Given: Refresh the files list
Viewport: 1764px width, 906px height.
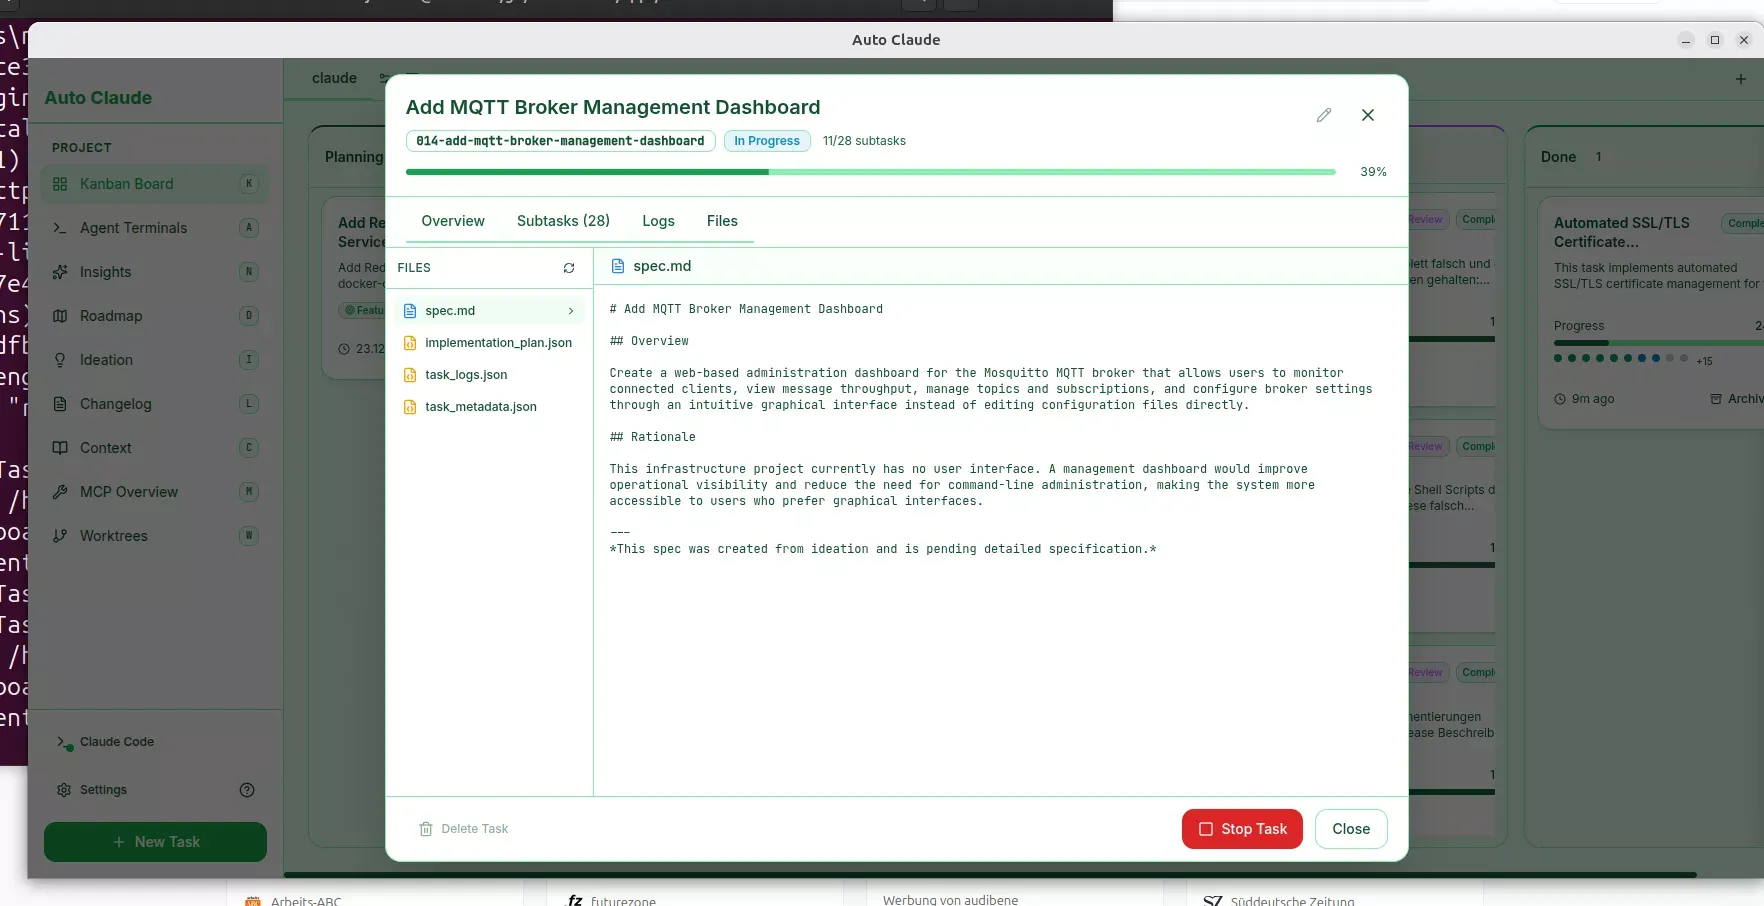Looking at the screenshot, I should [x=568, y=268].
